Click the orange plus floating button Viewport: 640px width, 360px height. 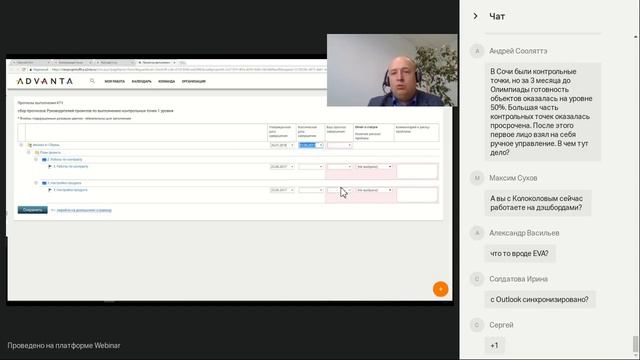[440, 289]
